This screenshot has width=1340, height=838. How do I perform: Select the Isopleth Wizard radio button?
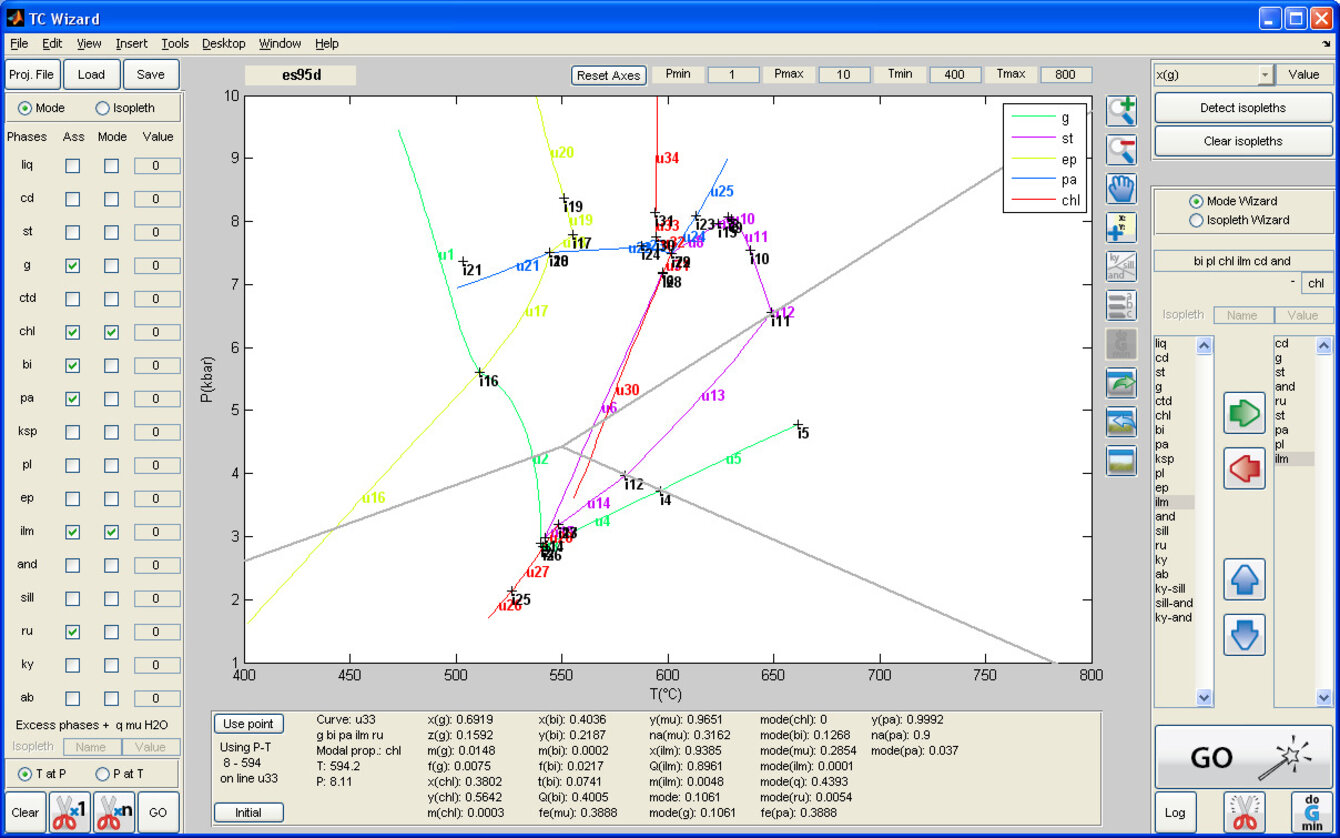1195,220
